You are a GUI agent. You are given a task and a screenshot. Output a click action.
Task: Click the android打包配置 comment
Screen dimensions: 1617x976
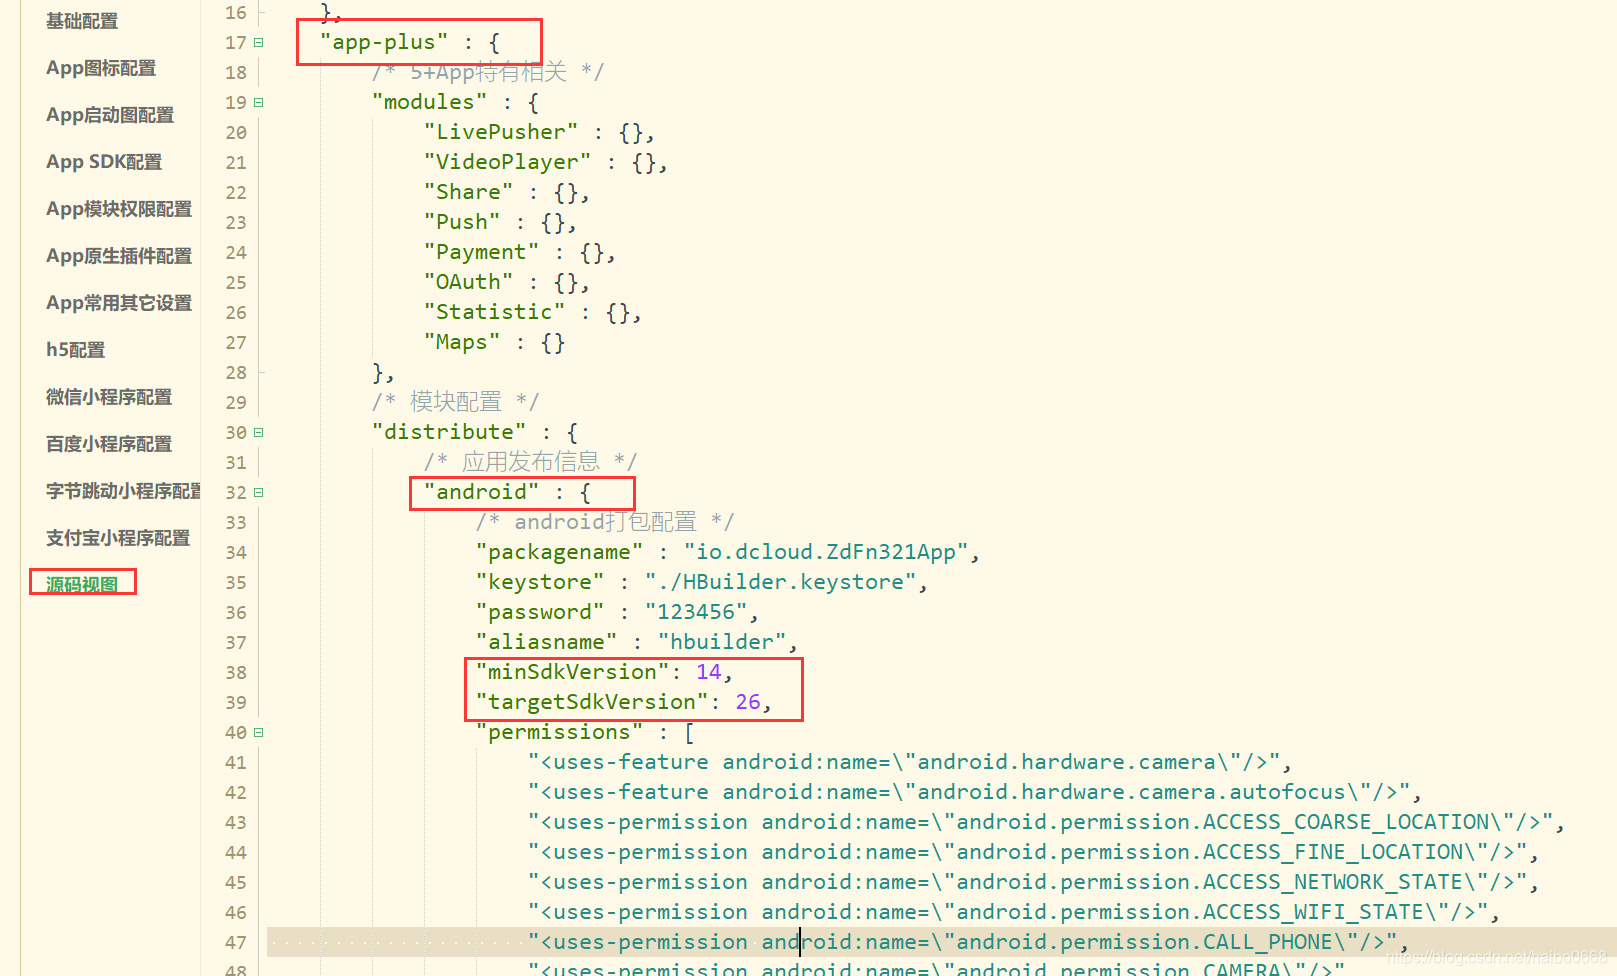605,522
